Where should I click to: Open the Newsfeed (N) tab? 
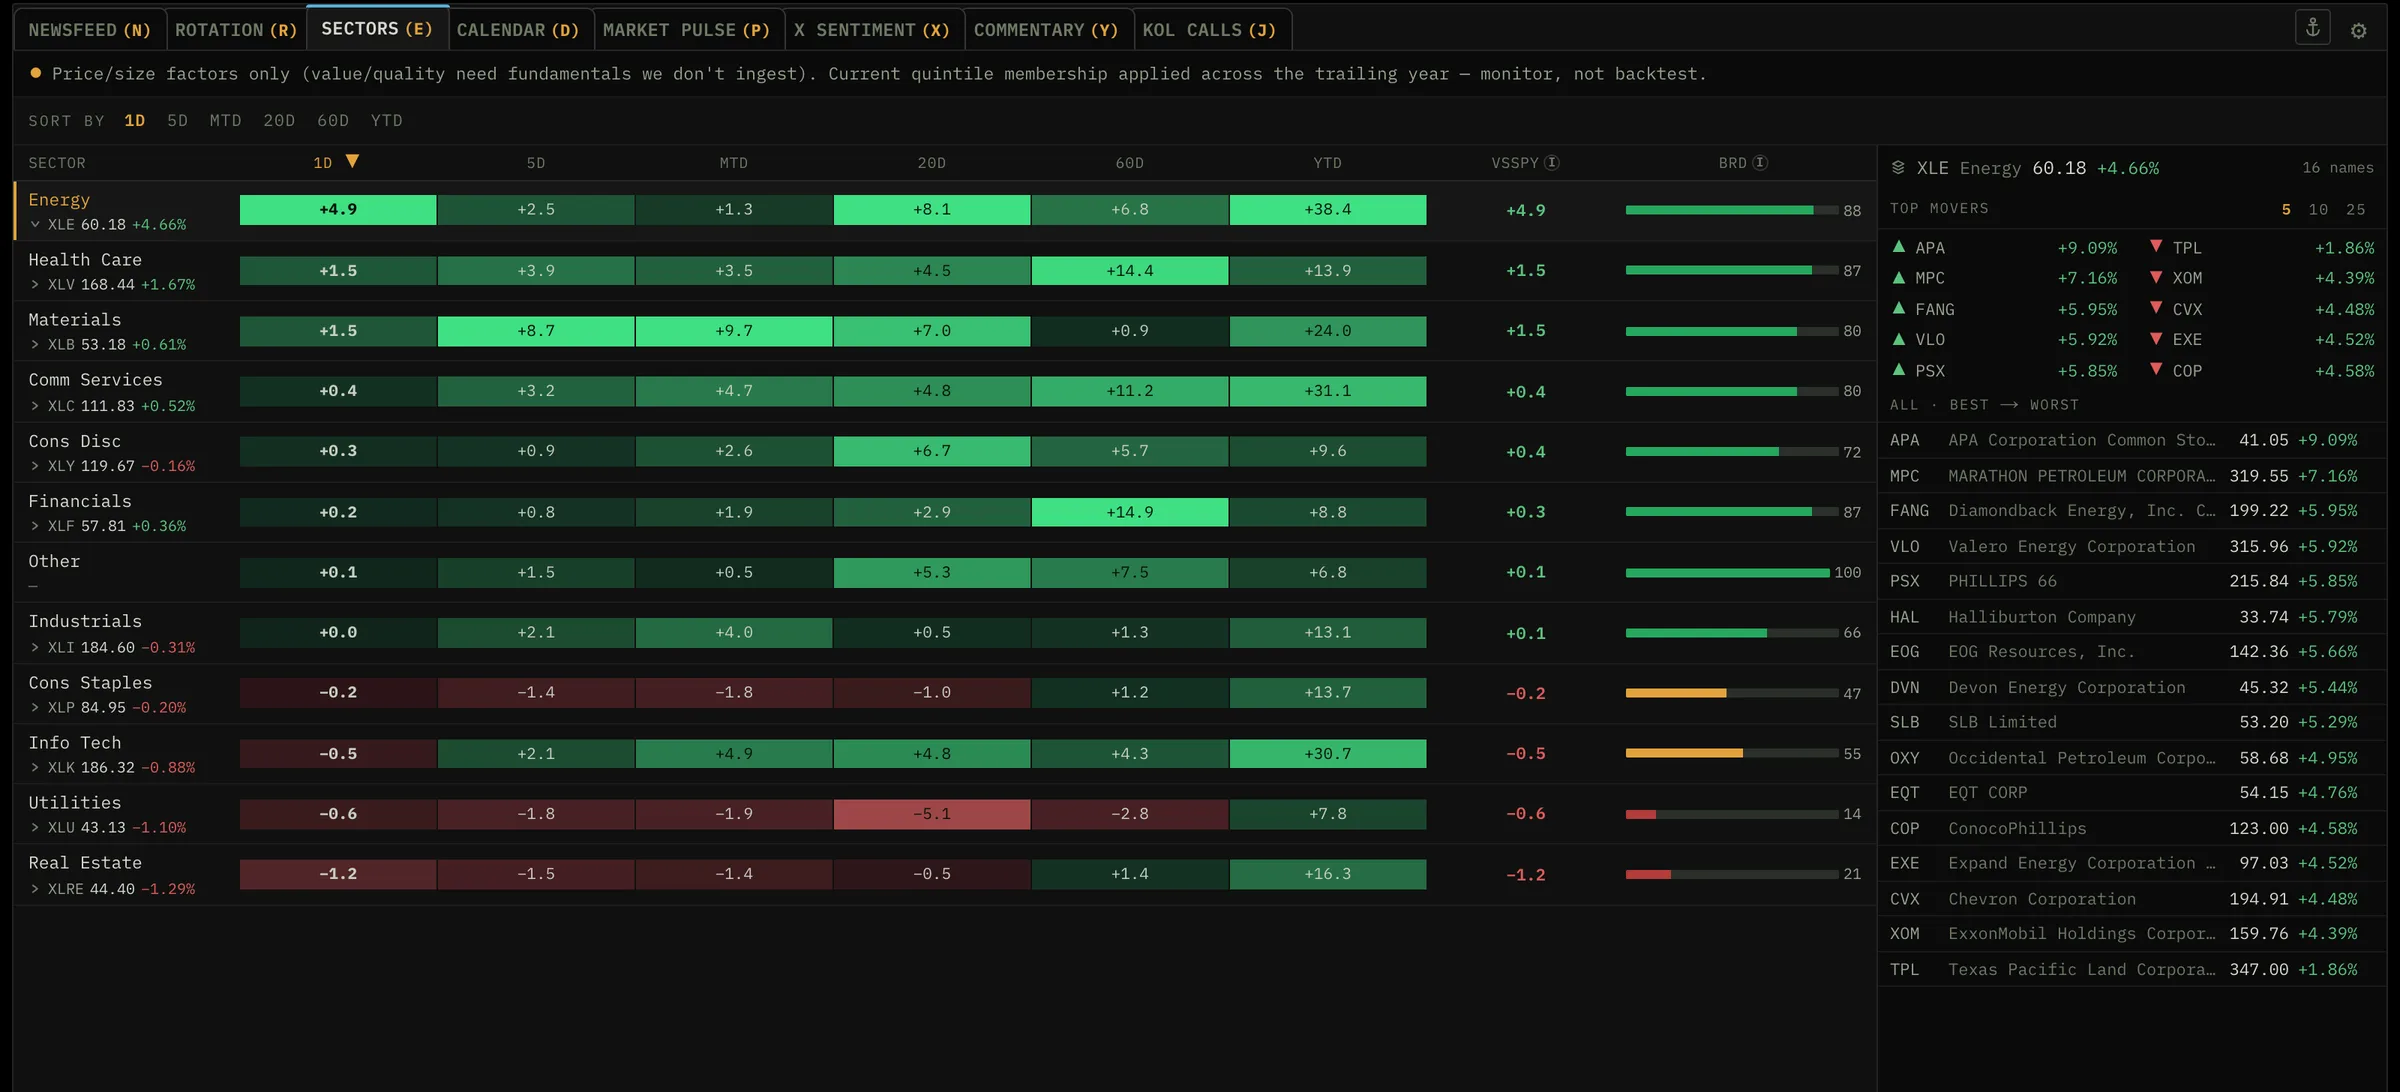90,30
